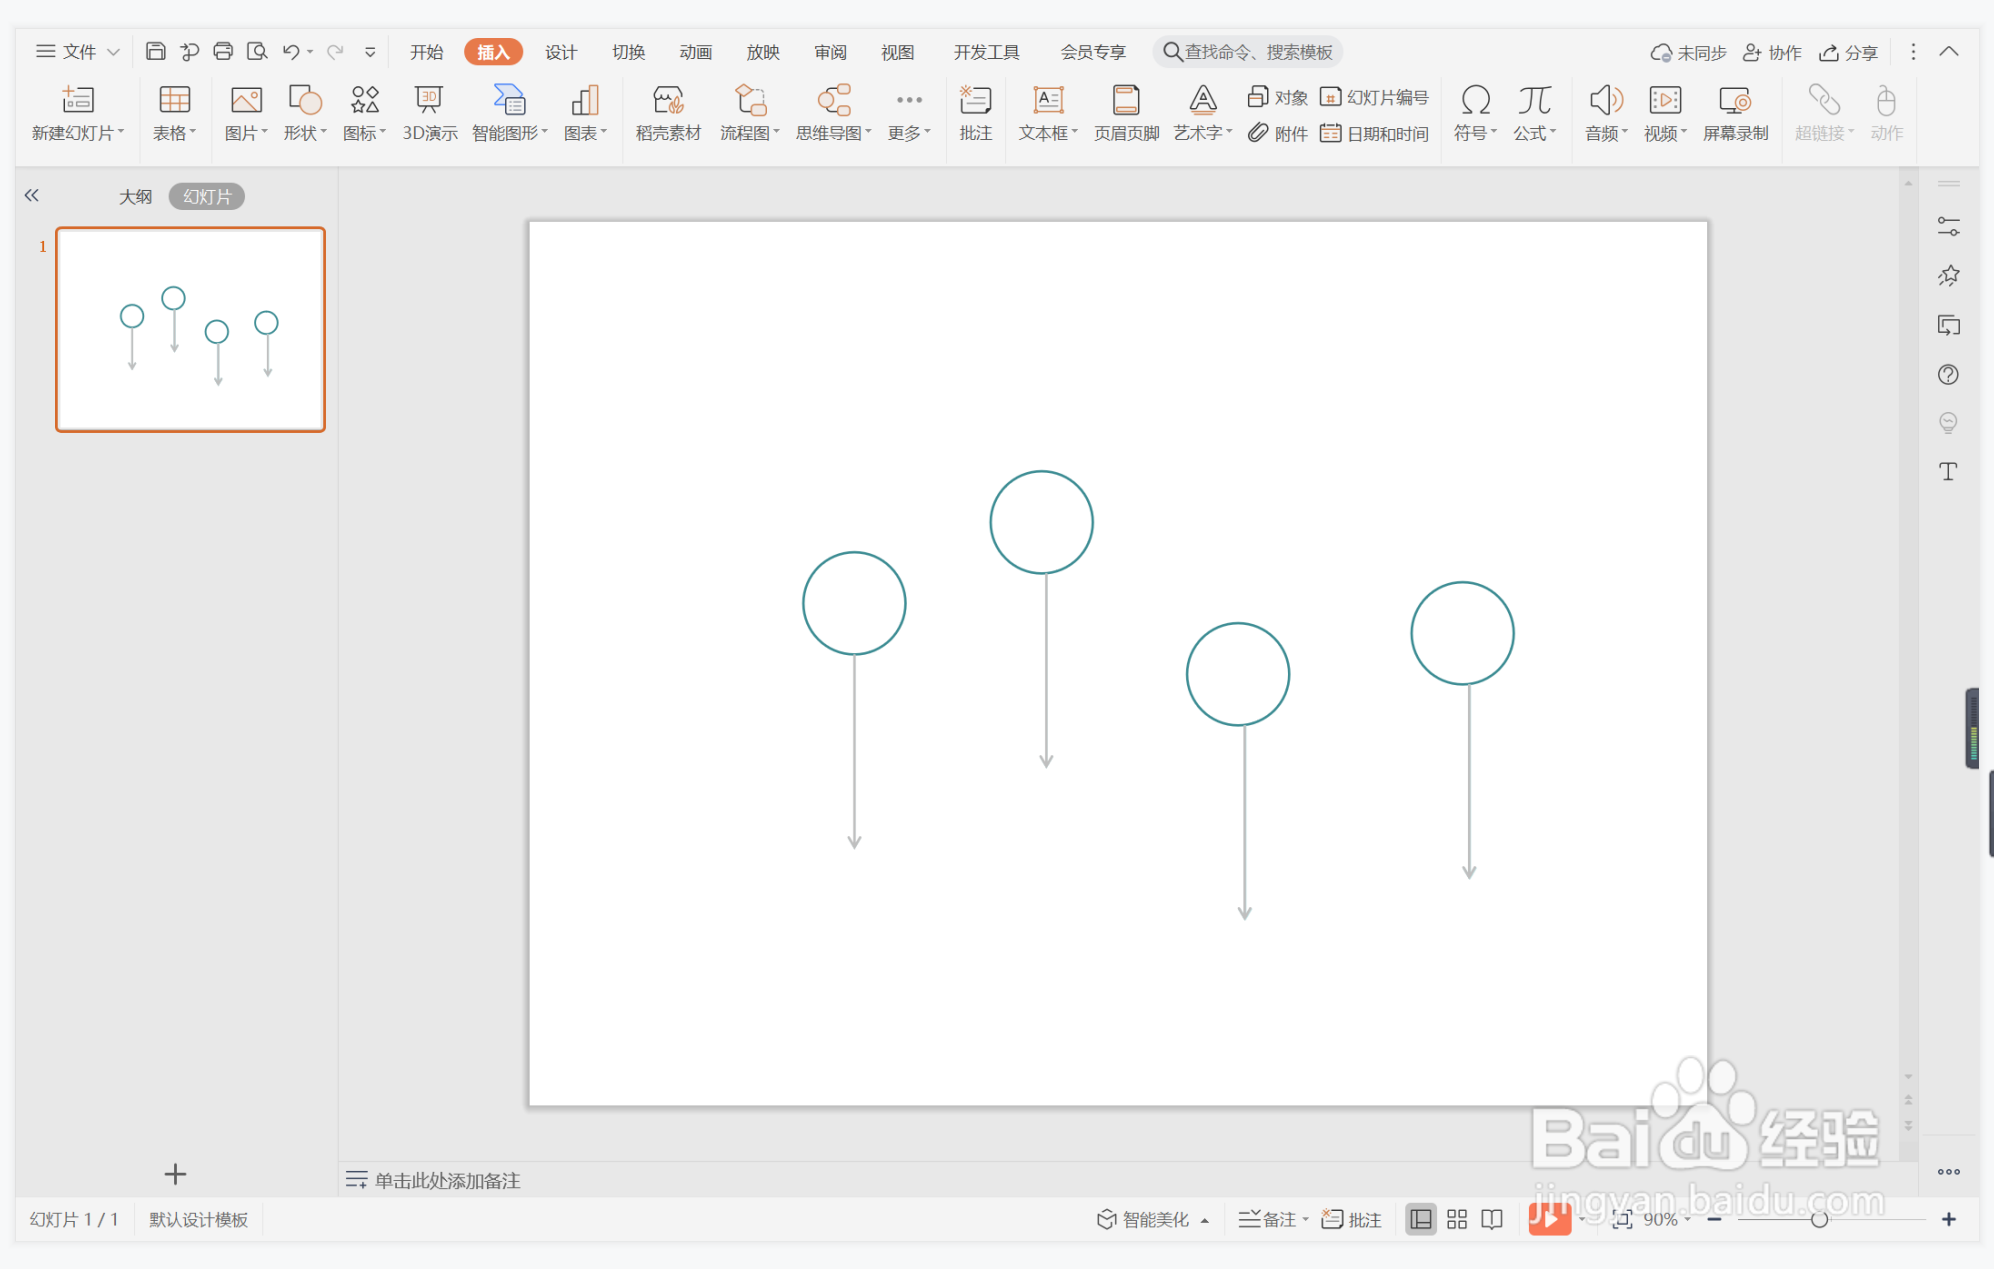
Task: Switch to Normal view in status bar
Action: (x=1420, y=1219)
